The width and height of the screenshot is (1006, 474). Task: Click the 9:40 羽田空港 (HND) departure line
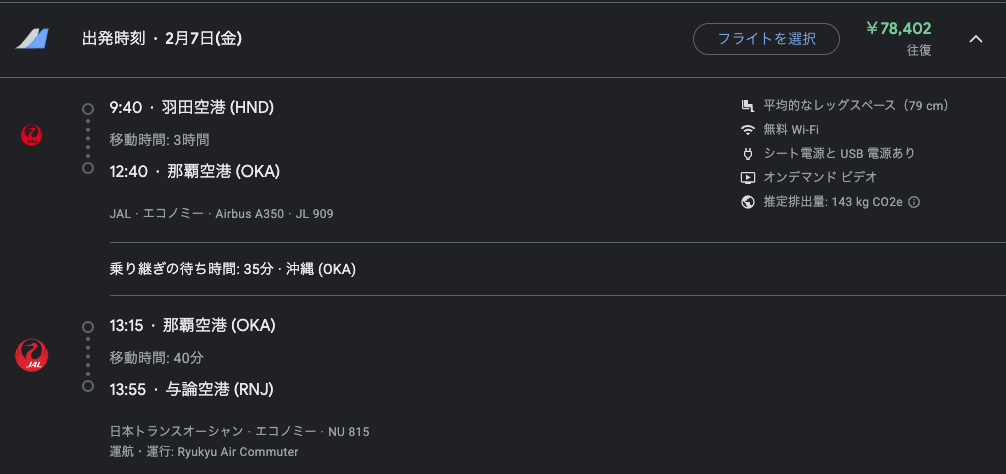coord(192,108)
